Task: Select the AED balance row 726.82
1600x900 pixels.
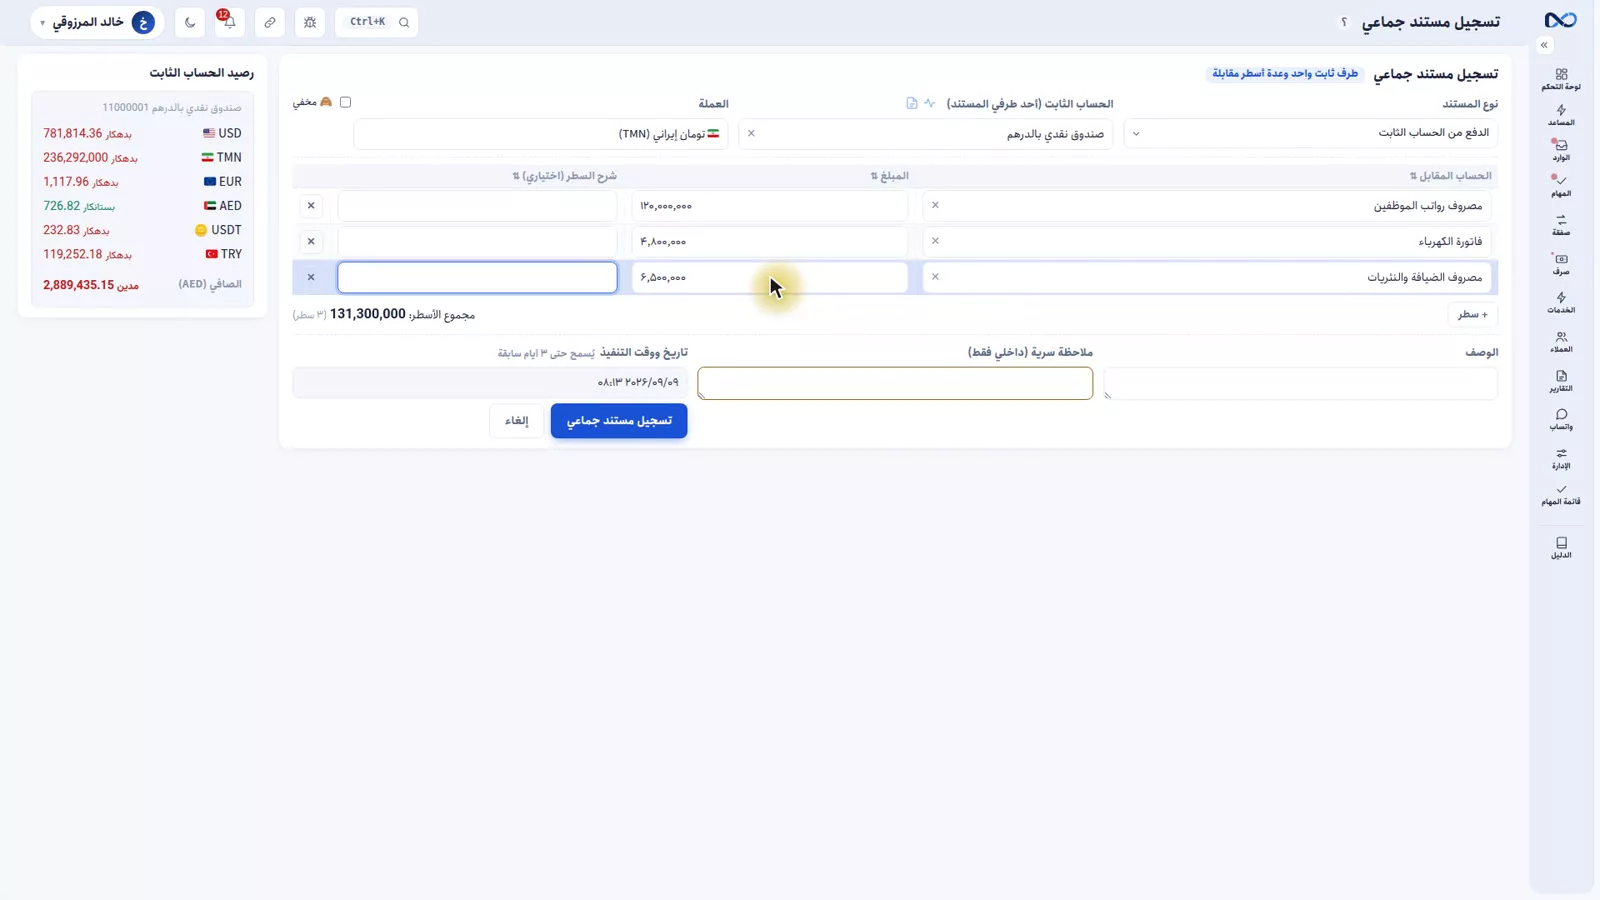Action: pyautogui.click(x=142, y=206)
